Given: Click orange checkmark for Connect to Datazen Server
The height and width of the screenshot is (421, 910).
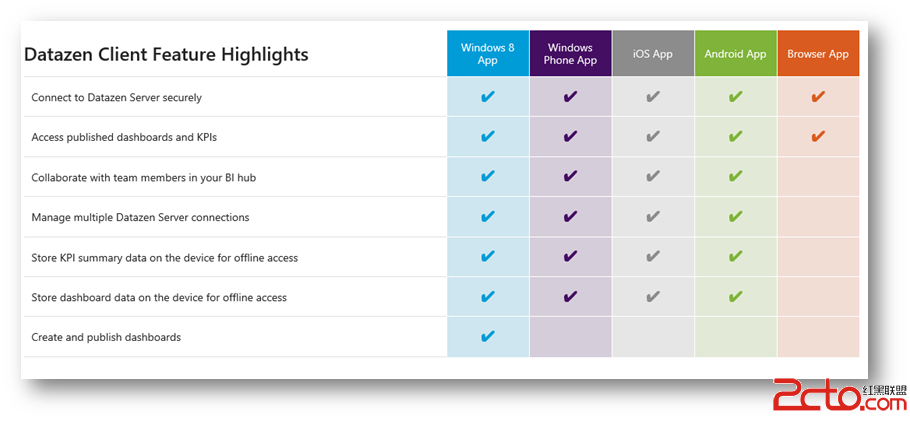Looking at the screenshot, I should coord(818,96).
